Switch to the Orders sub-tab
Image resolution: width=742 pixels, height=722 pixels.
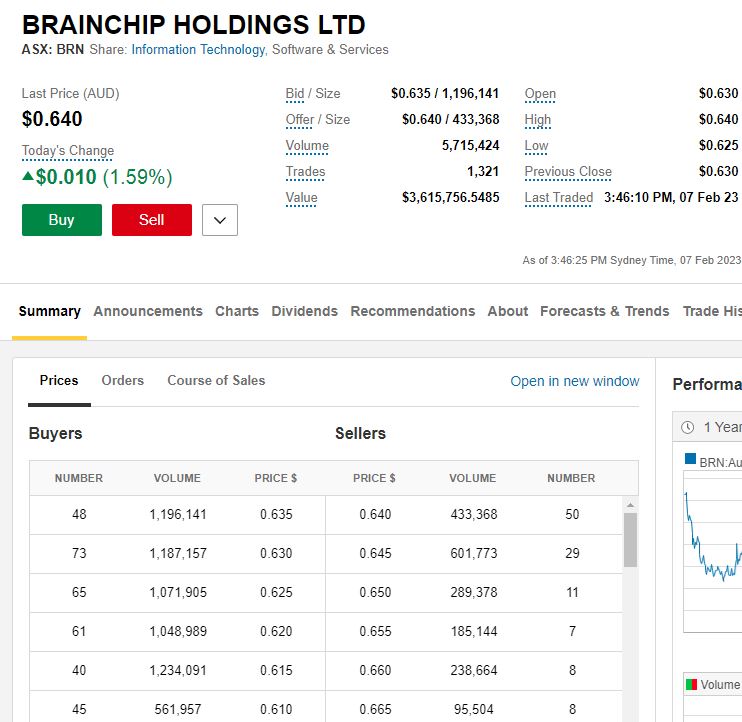point(123,380)
